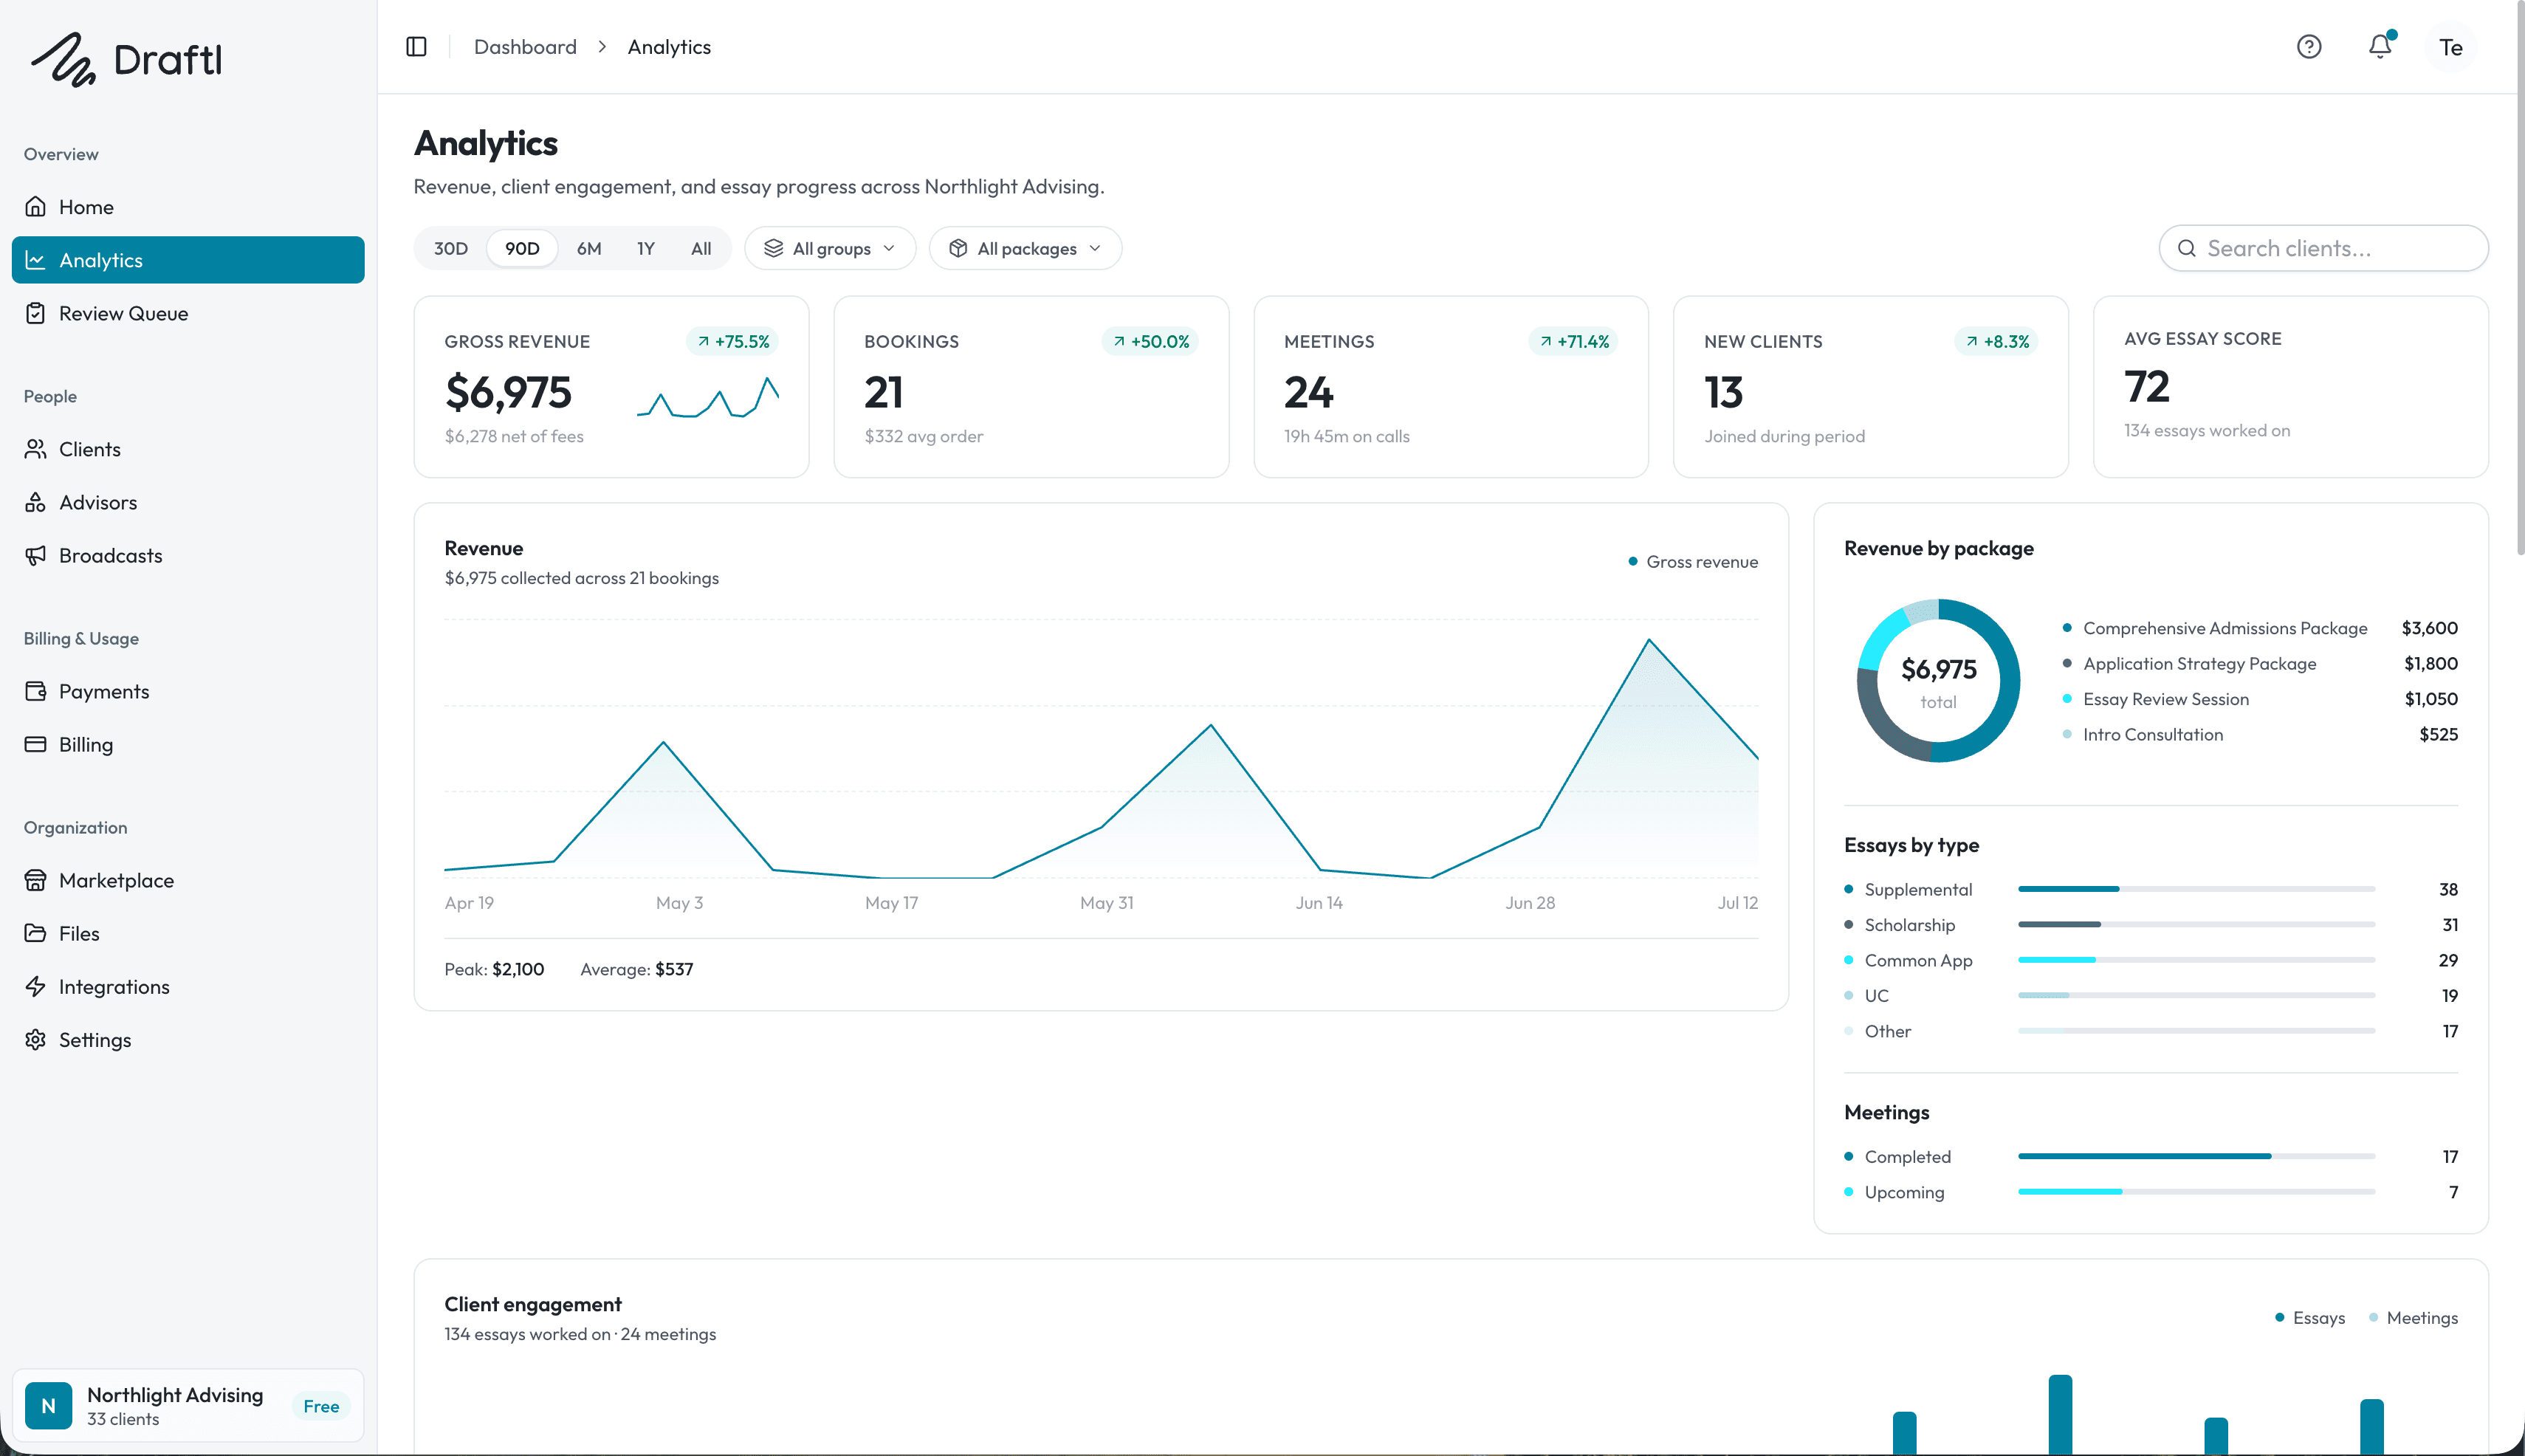Open the All packages dropdown
This screenshot has height=1456, width=2525.
tap(1025, 248)
